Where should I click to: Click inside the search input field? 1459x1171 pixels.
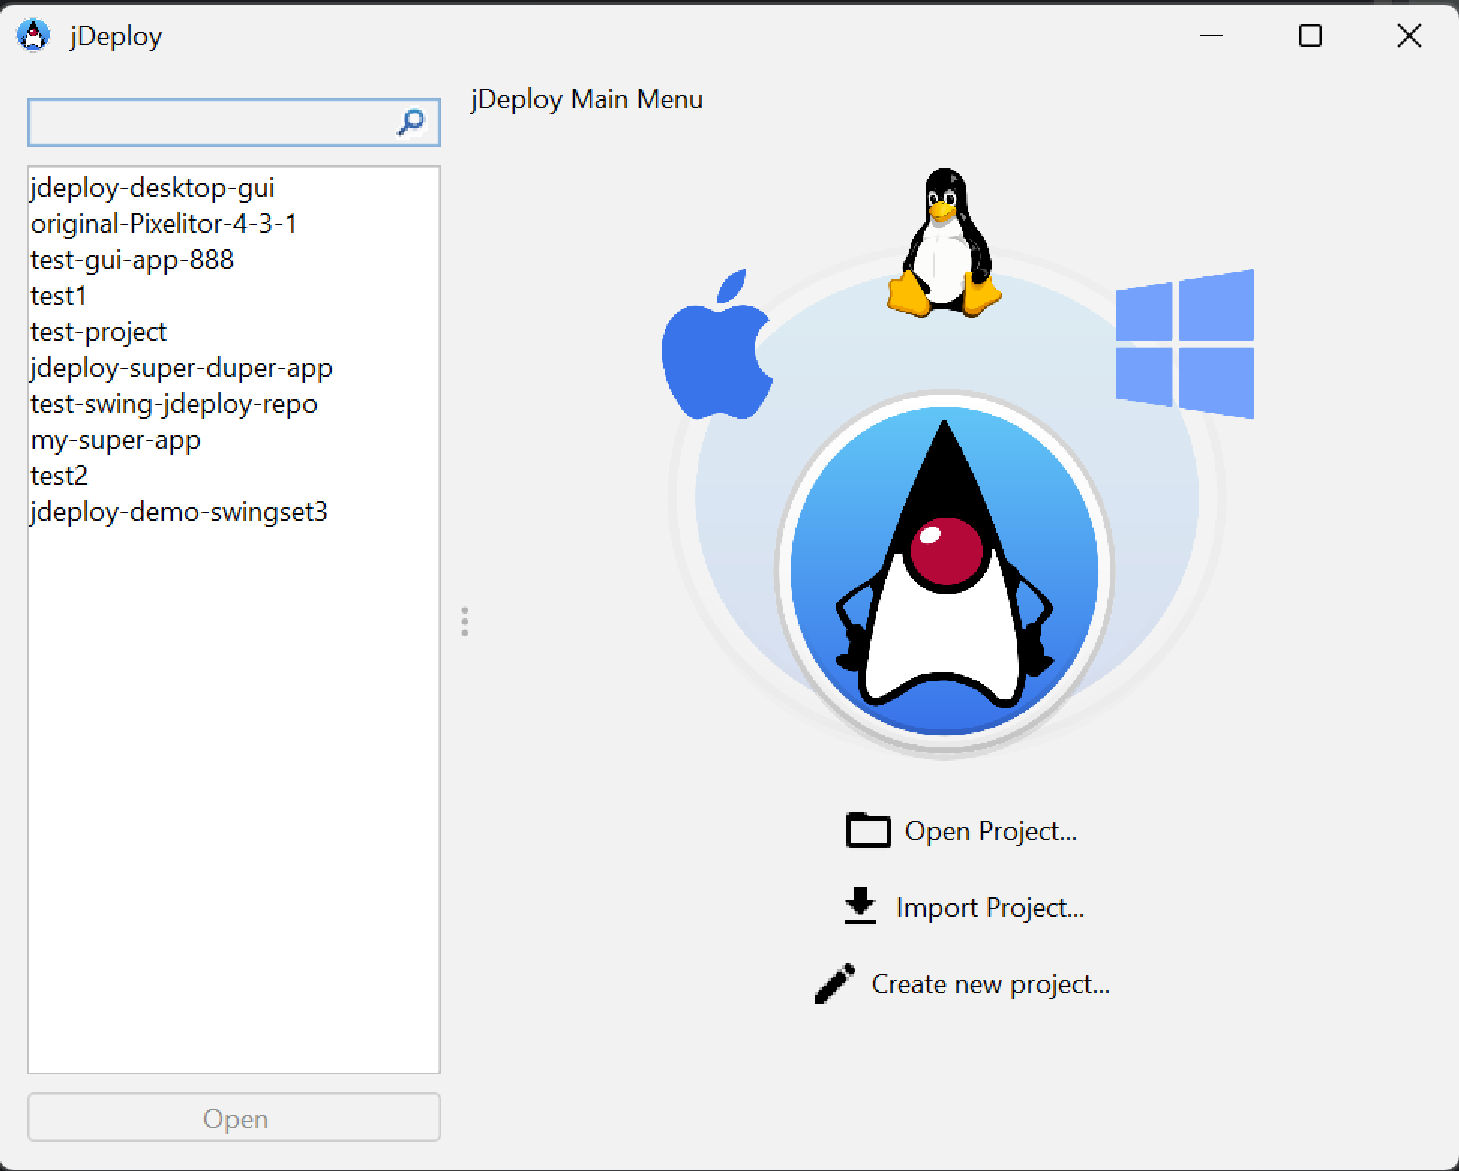point(200,122)
